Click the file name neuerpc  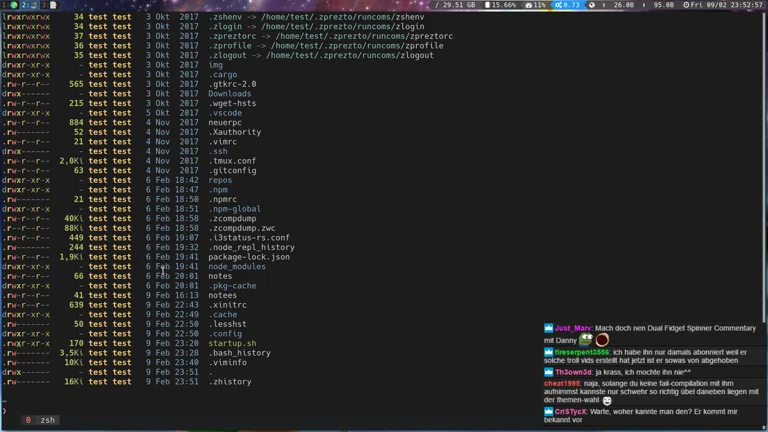225,122
